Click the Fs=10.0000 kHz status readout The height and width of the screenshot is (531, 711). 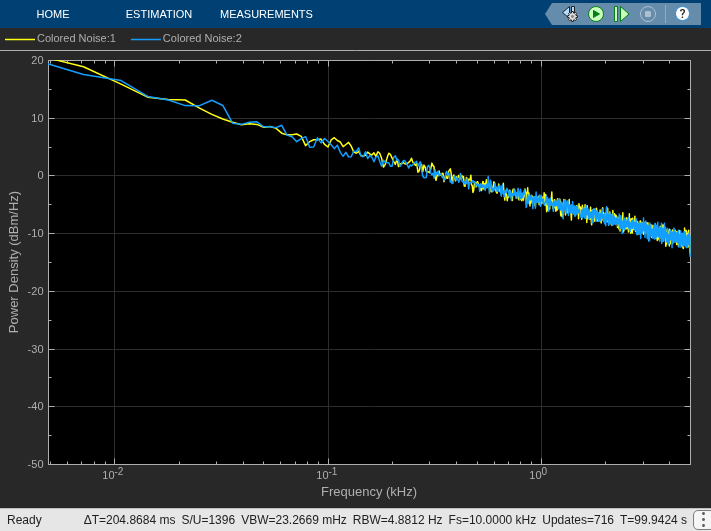[x=492, y=520]
